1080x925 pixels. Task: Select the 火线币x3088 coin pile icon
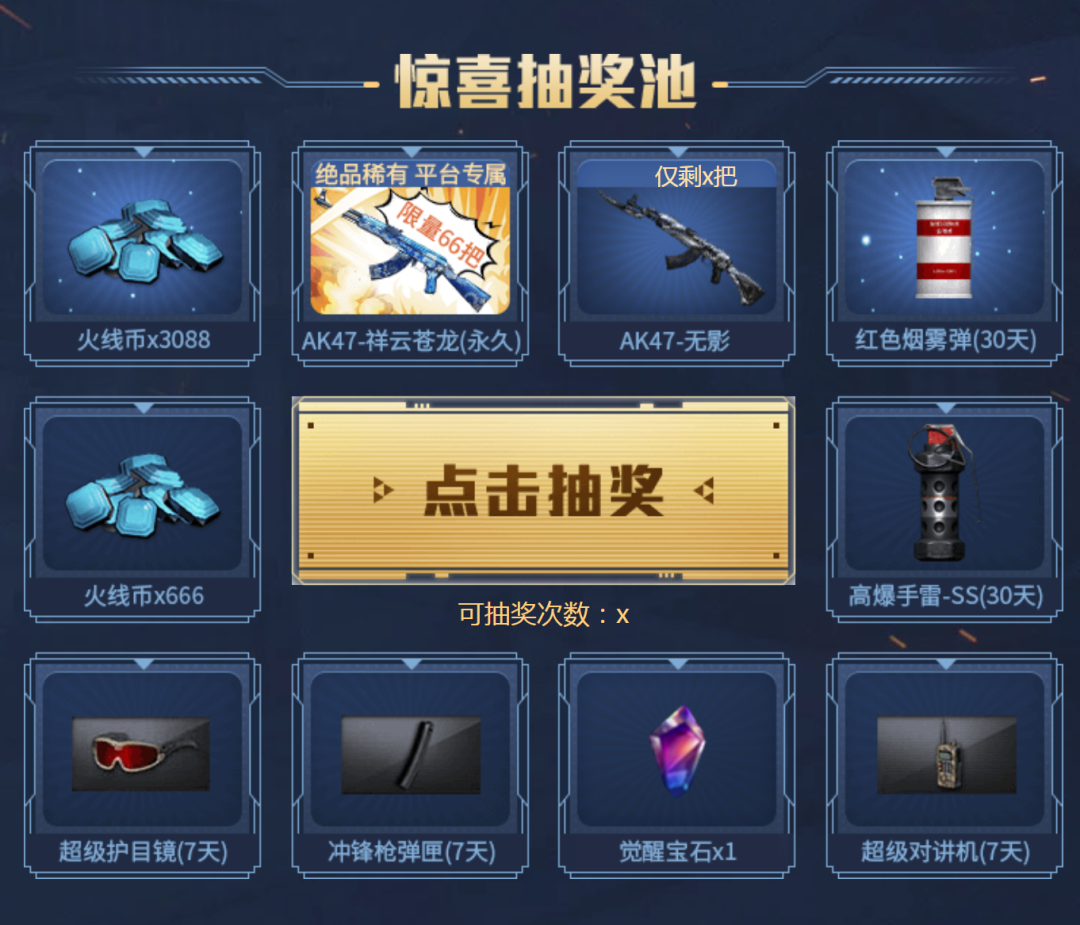click(144, 240)
